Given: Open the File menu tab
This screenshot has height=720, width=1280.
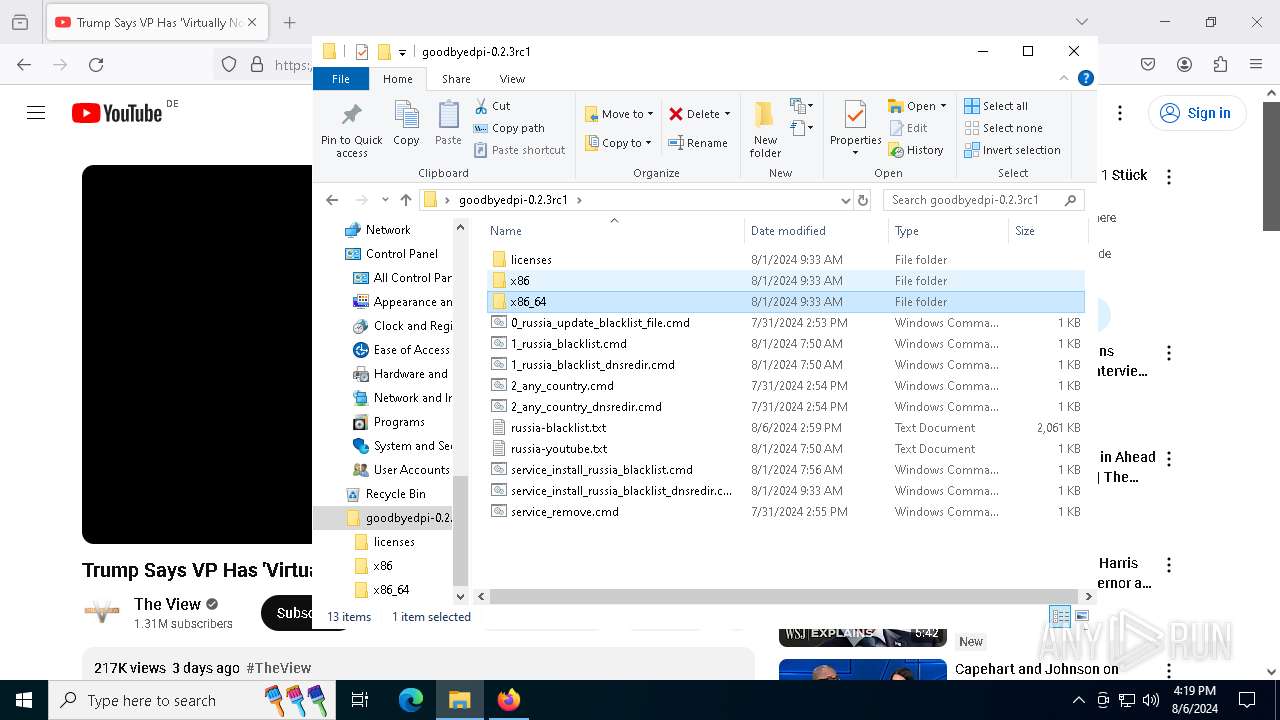Looking at the screenshot, I should (341, 79).
